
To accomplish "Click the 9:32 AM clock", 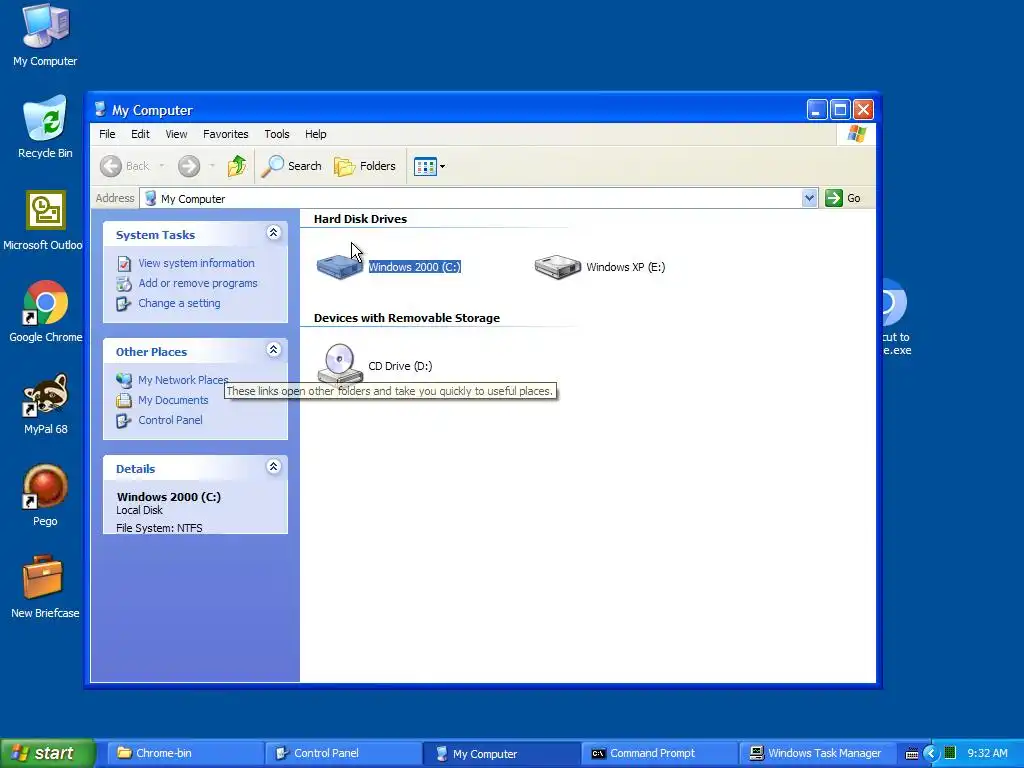I will (987, 753).
